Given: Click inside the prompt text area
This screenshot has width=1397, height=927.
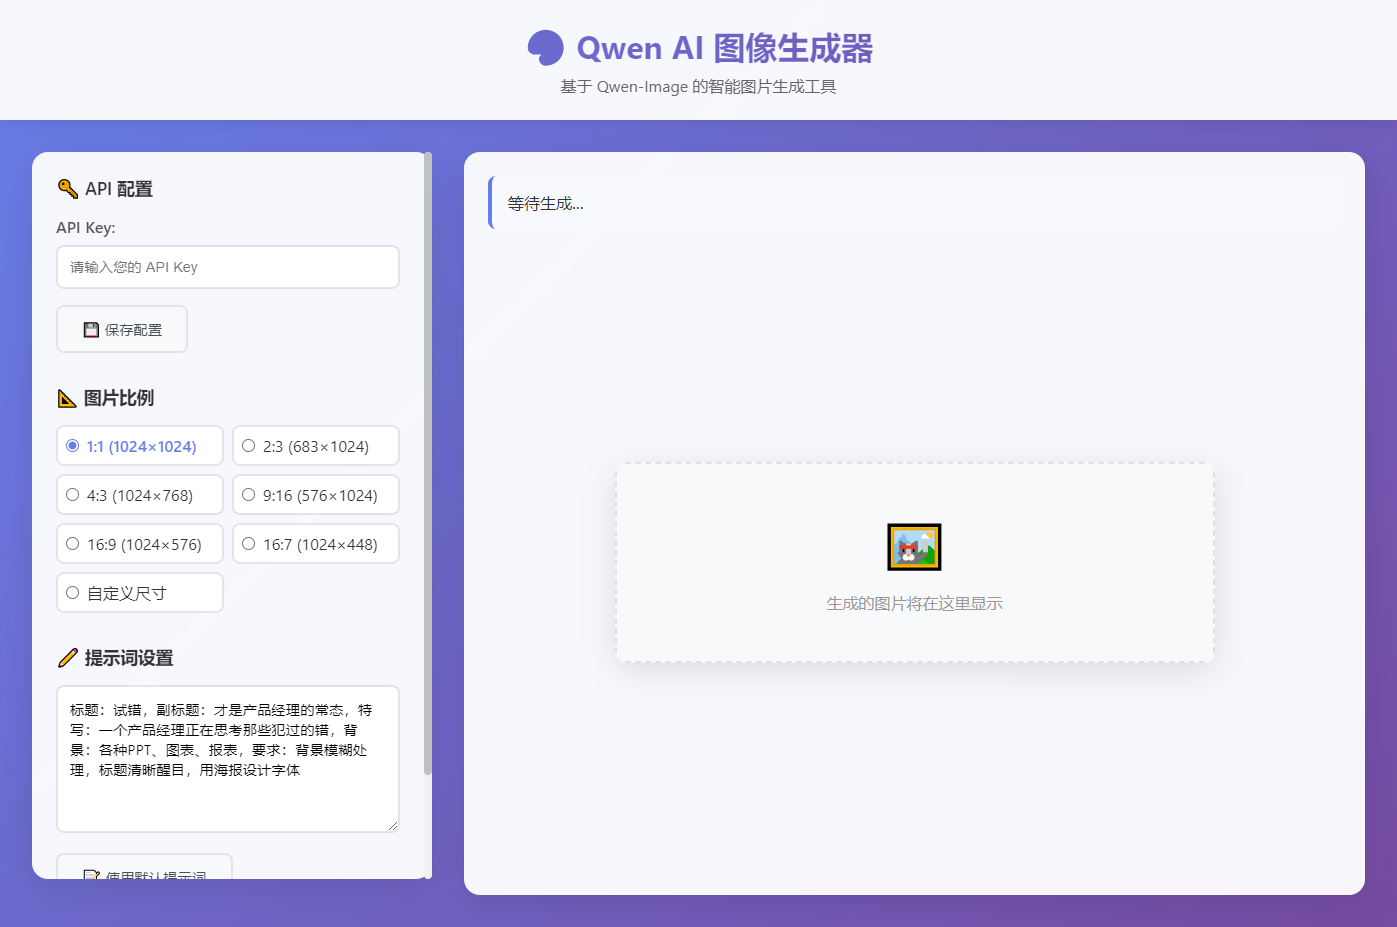Looking at the screenshot, I should pyautogui.click(x=228, y=759).
